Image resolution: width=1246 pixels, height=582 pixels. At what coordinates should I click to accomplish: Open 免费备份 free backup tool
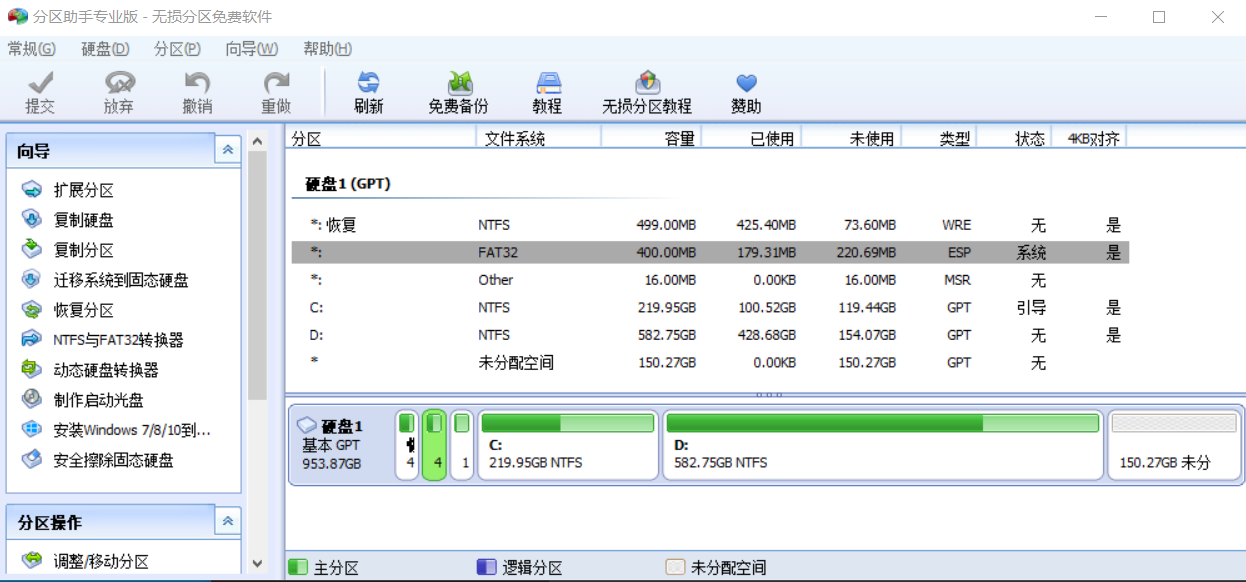pyautogui.click(x=458, y=84)
